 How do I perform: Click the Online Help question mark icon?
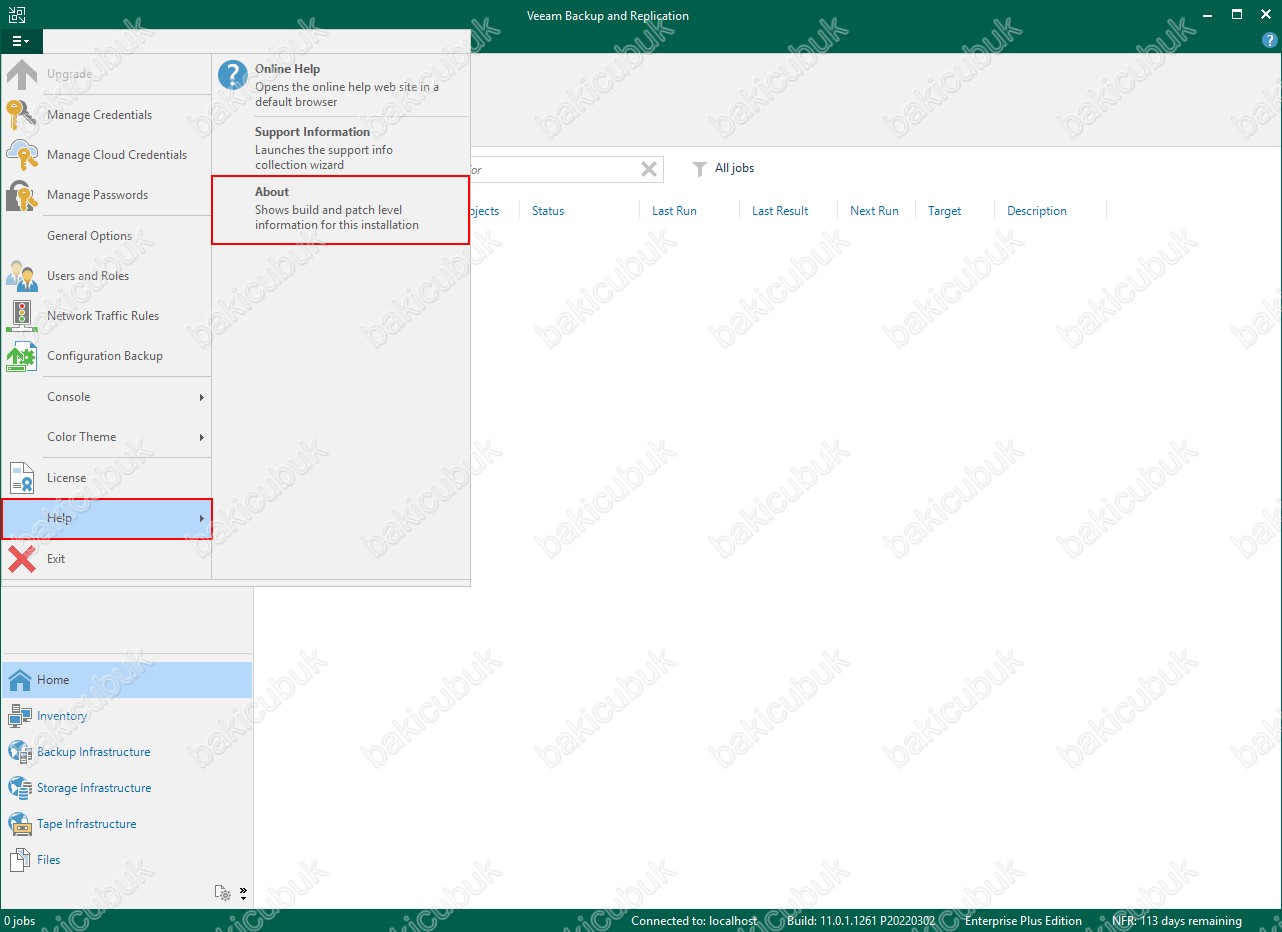[233, 75]
